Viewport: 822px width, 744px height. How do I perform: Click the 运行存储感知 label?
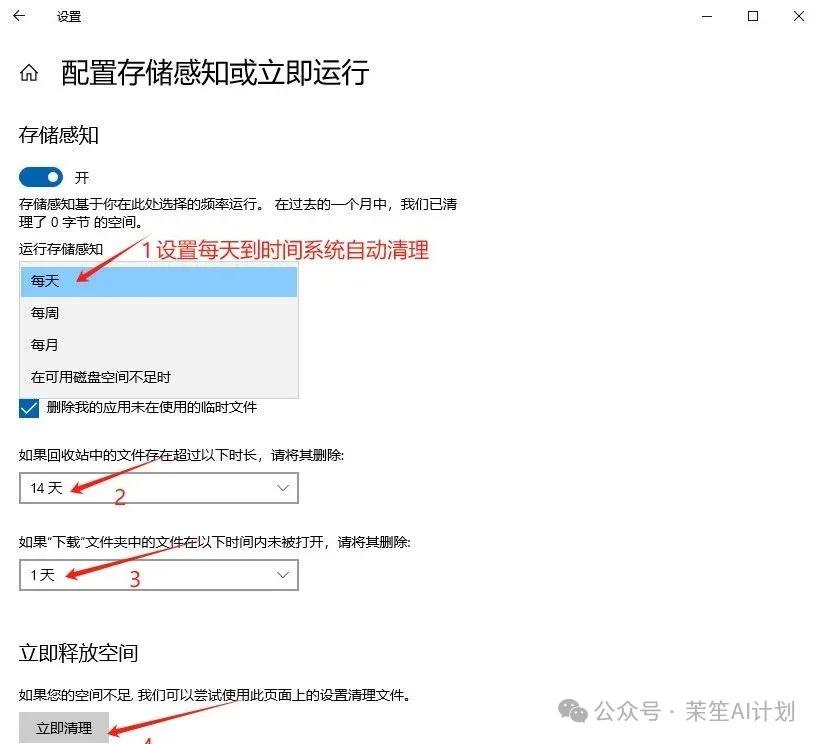coord(61,249)
